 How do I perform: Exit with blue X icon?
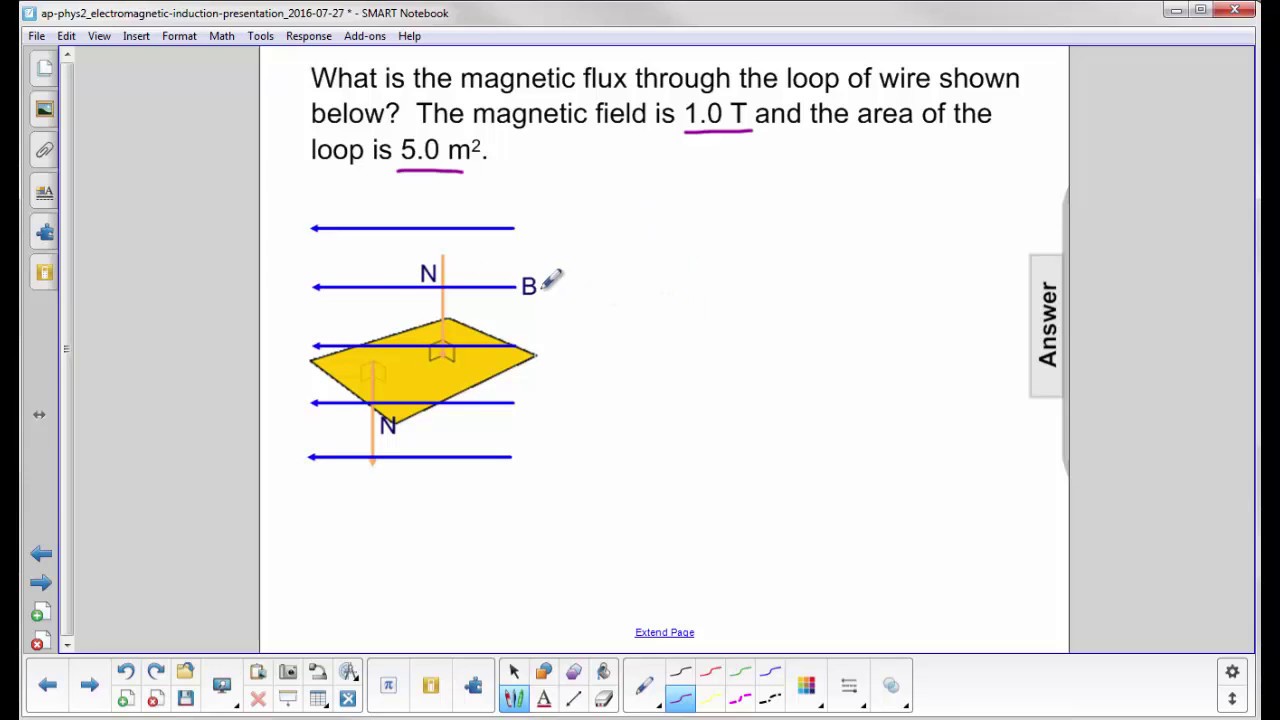[347, 699]
